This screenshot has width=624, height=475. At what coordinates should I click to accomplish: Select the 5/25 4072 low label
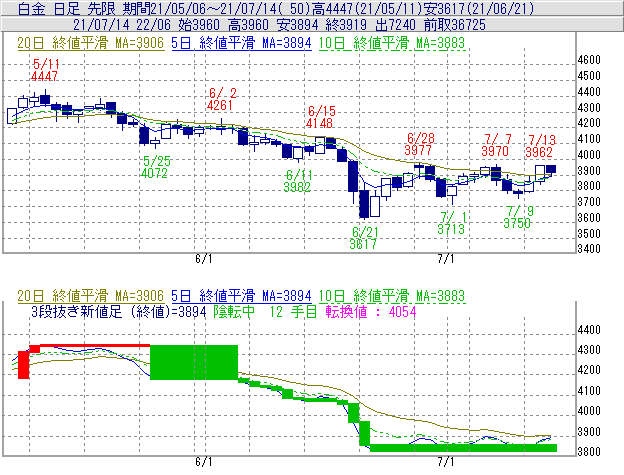[155, 167]
